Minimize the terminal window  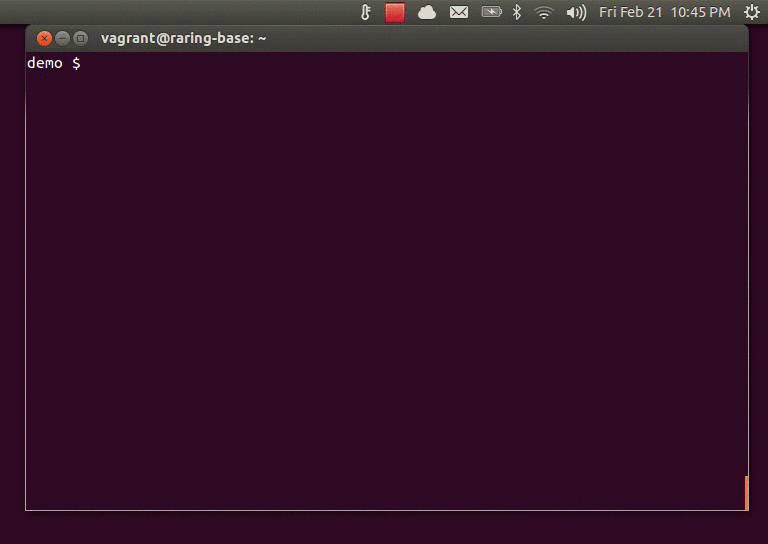pos(62,38)
